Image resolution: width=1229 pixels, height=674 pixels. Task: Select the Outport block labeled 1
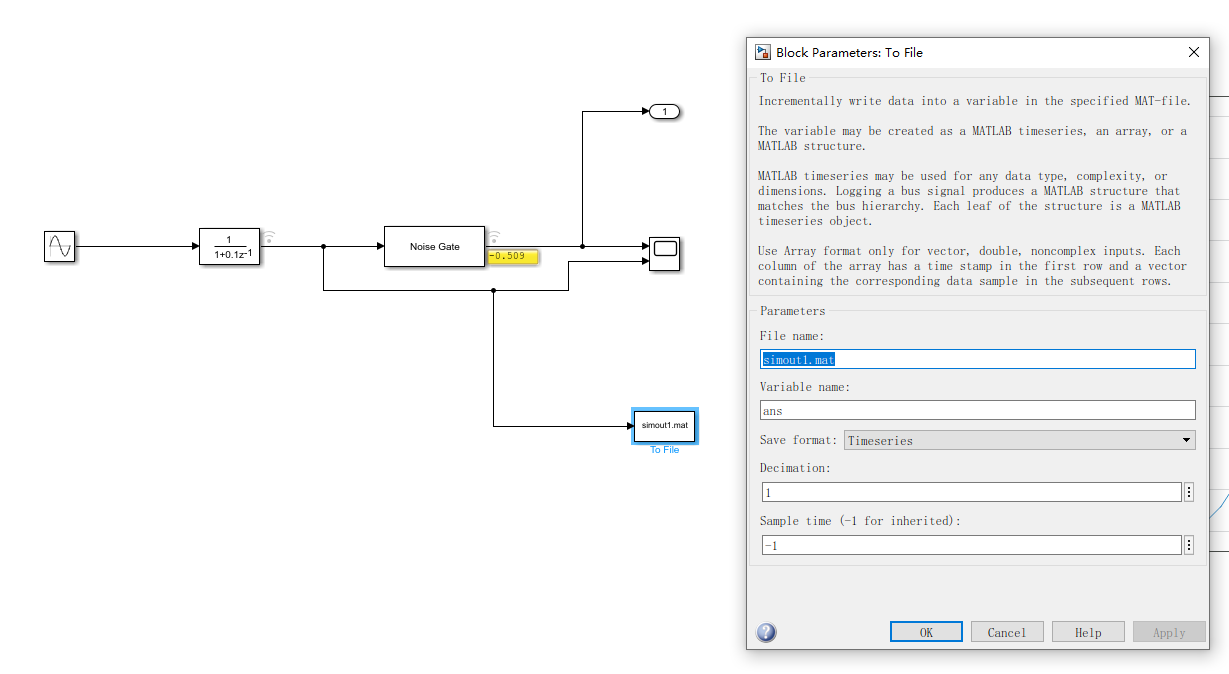point(666,111)
